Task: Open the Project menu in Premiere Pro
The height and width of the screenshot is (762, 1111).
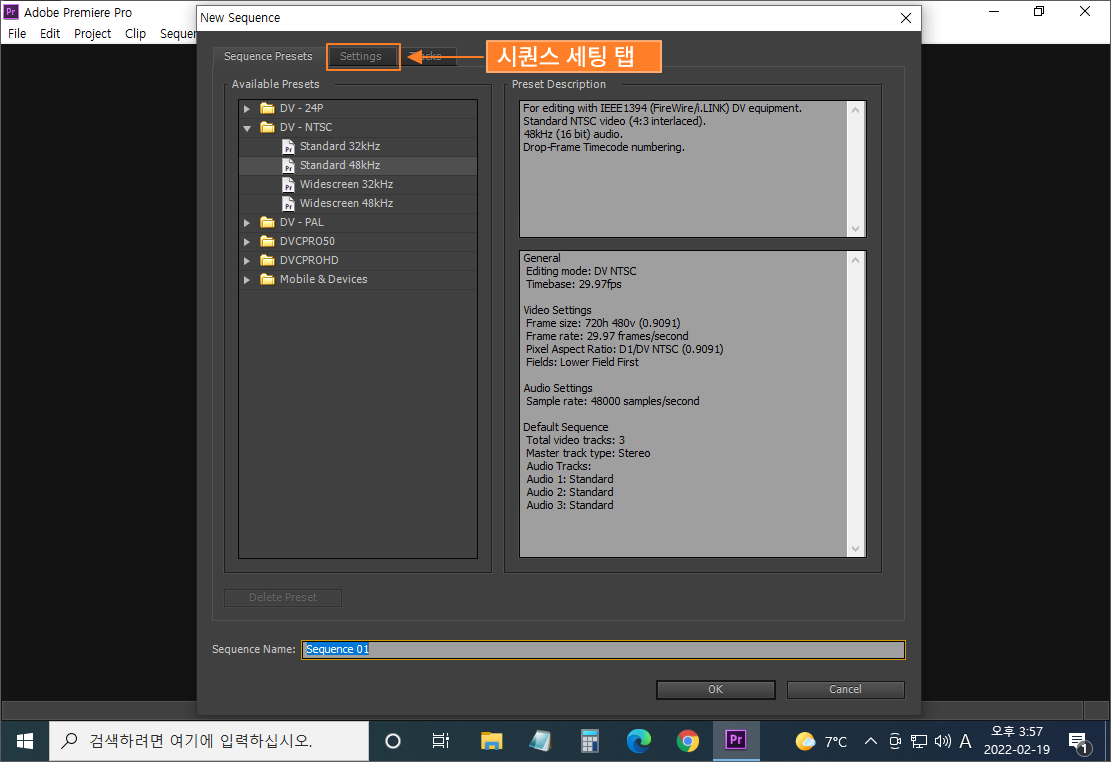Action: (92, 33)
